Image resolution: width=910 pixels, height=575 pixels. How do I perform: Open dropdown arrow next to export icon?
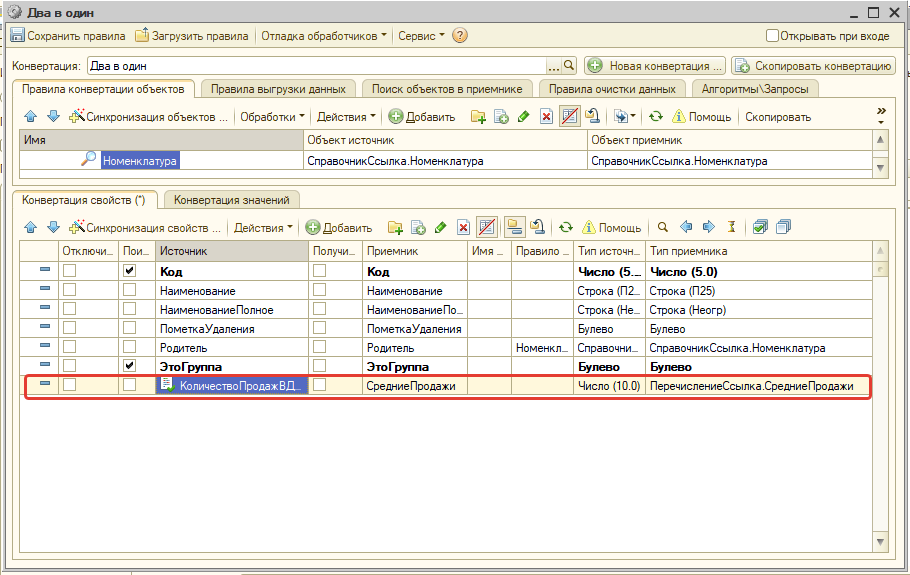(632, 117)
